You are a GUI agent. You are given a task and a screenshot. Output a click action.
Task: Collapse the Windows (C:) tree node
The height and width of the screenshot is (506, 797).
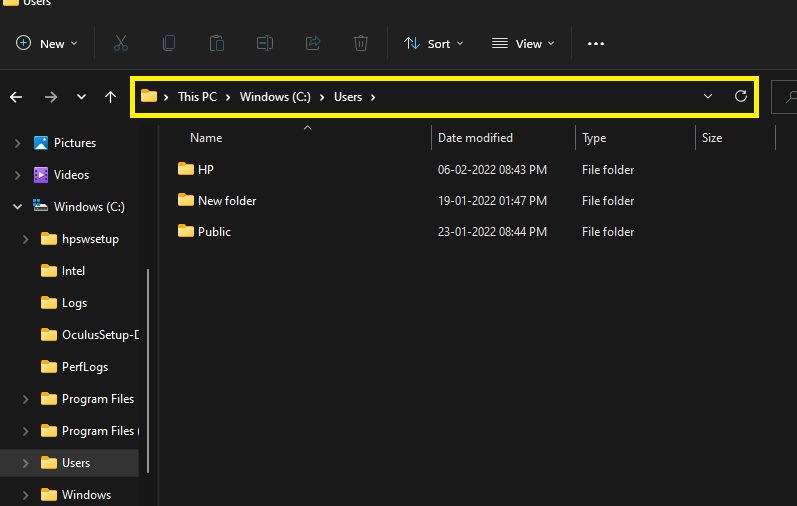coord(17,207)
